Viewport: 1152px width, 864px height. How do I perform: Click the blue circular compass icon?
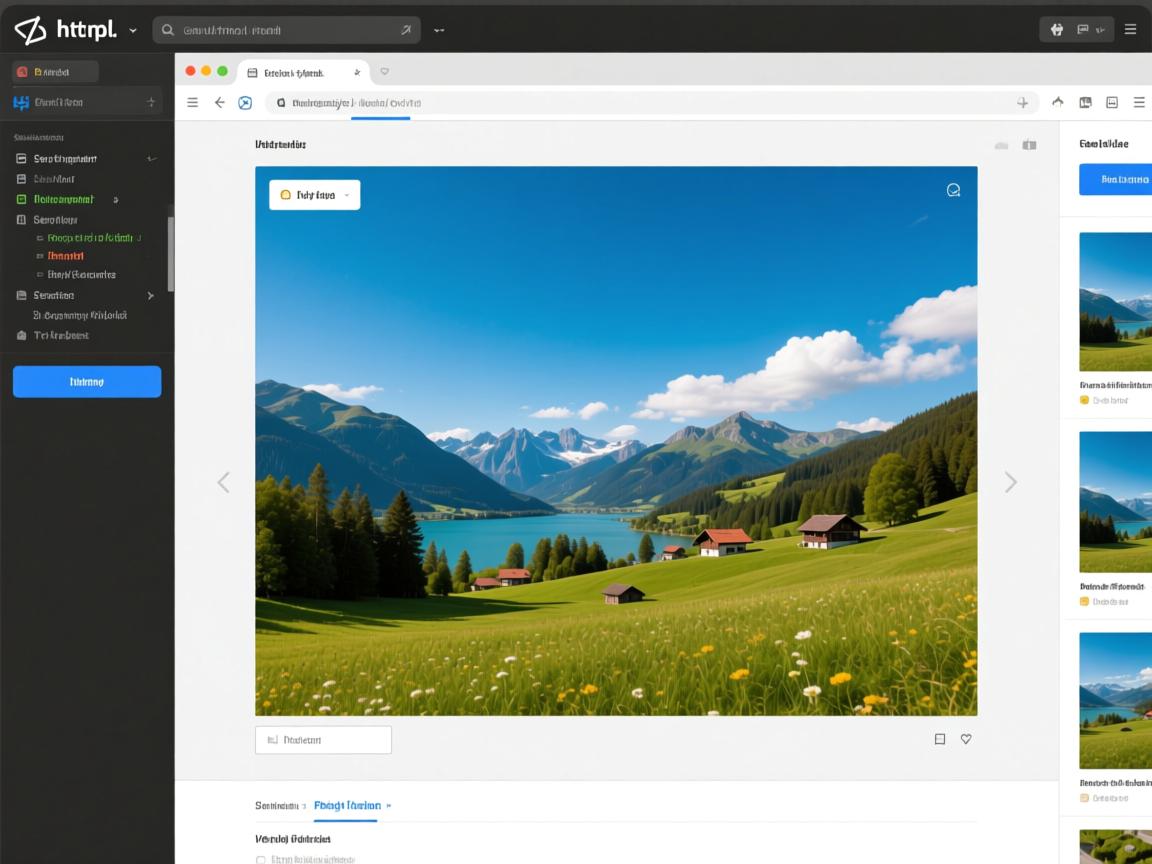coord(245,102)
